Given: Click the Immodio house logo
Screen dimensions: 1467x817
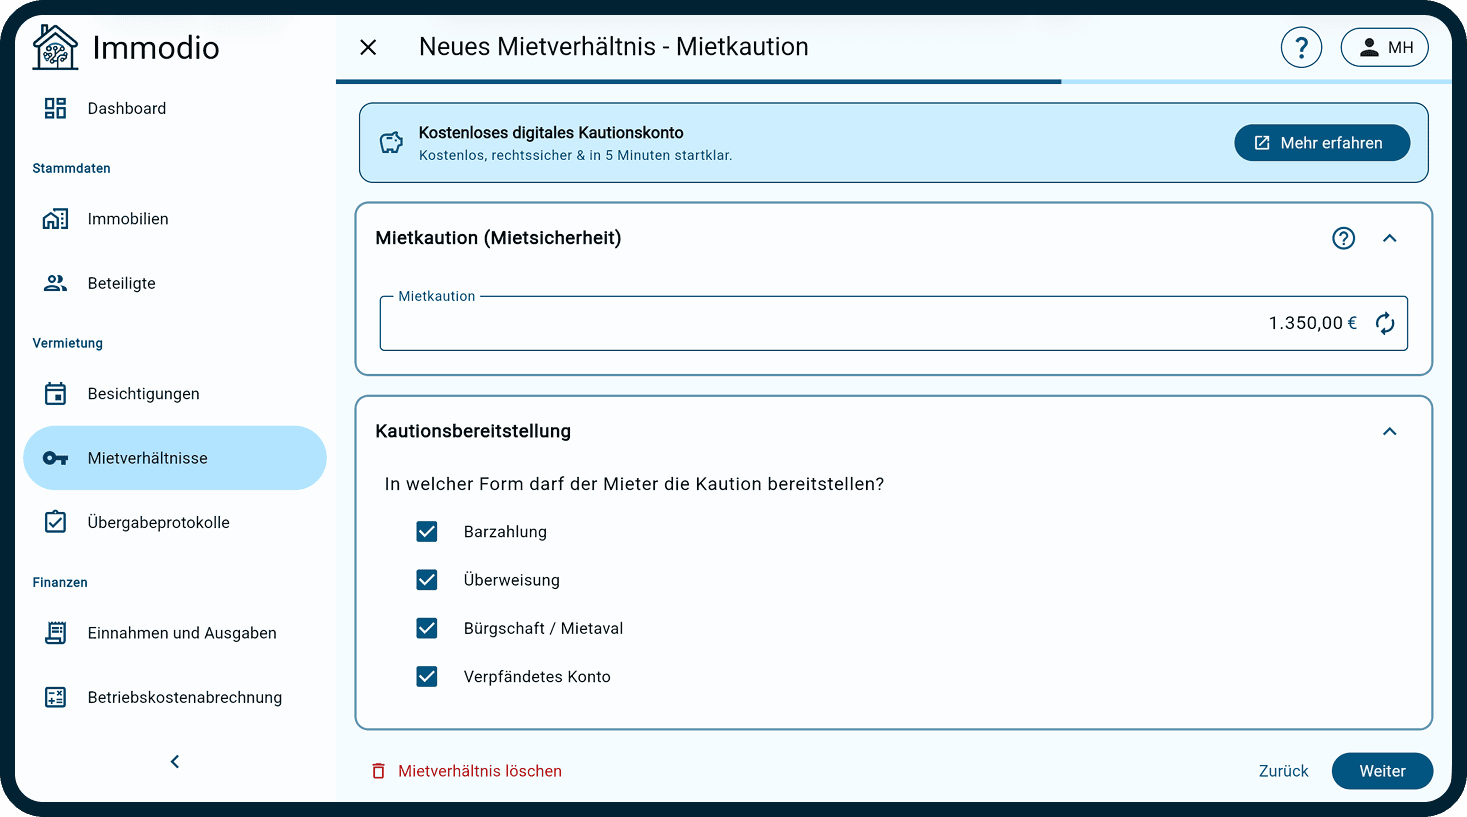Looking at the screenshot, I should [55, 47].
